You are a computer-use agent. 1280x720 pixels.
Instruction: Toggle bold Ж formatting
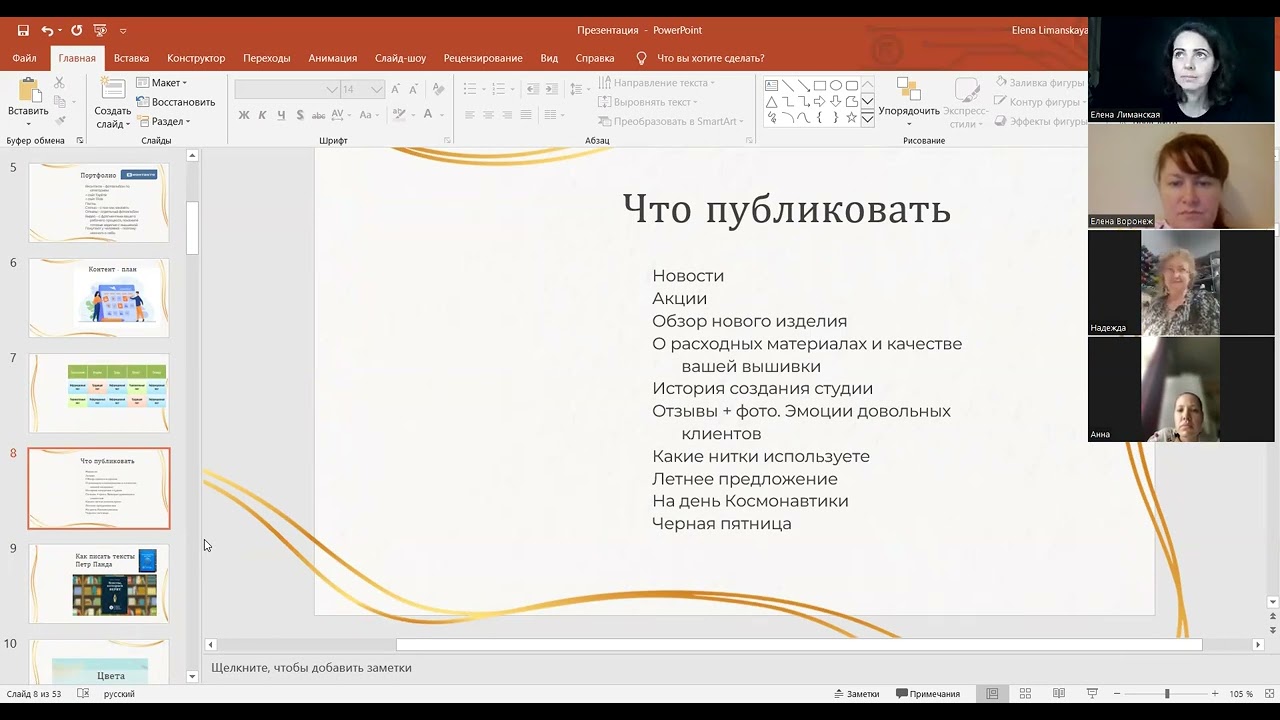[x=243, y=115]
